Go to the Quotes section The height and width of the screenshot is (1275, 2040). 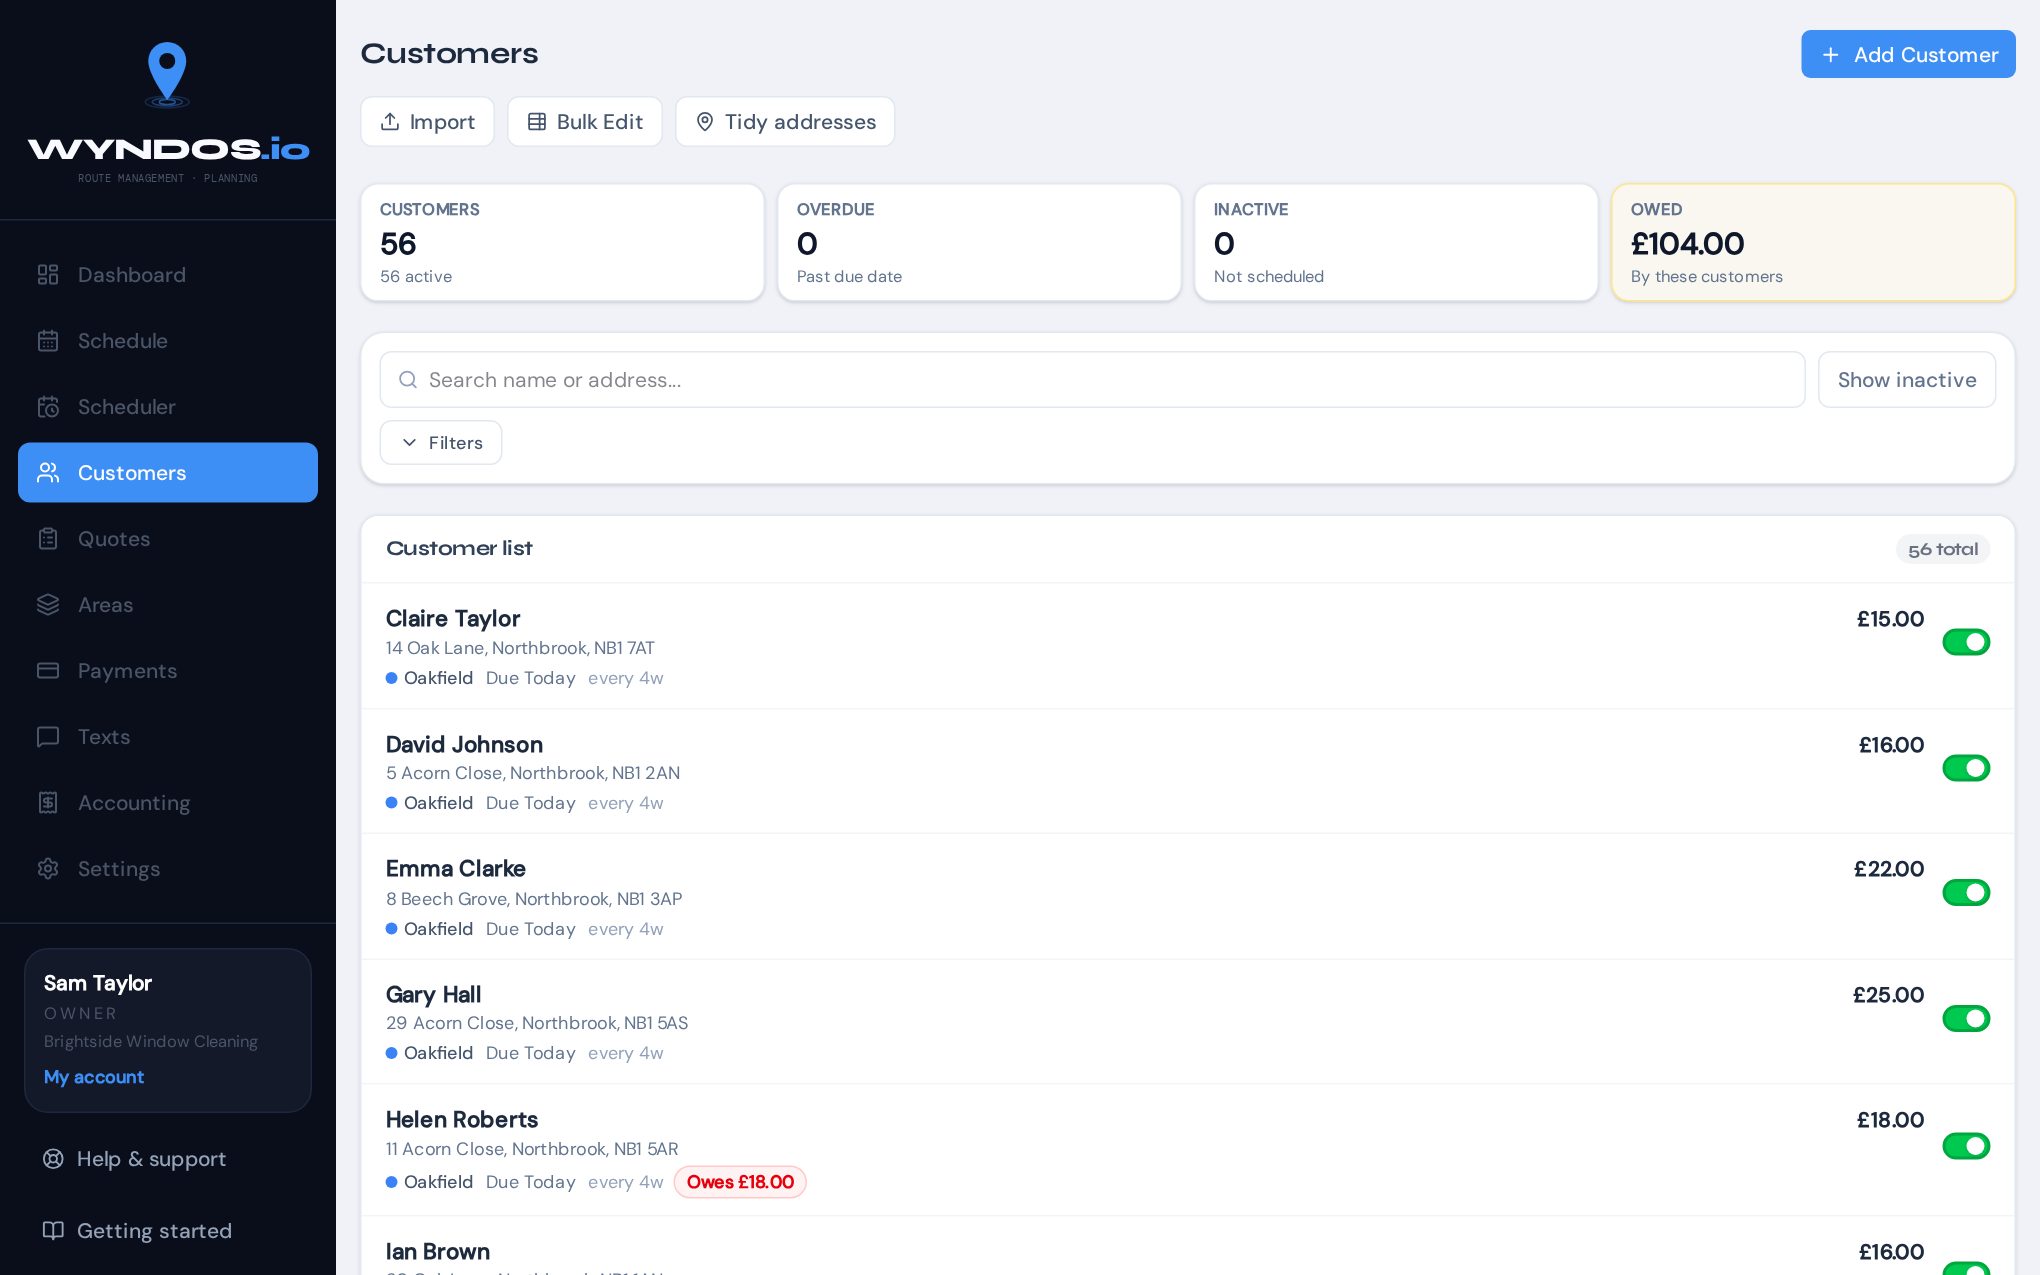pos(168,539)
